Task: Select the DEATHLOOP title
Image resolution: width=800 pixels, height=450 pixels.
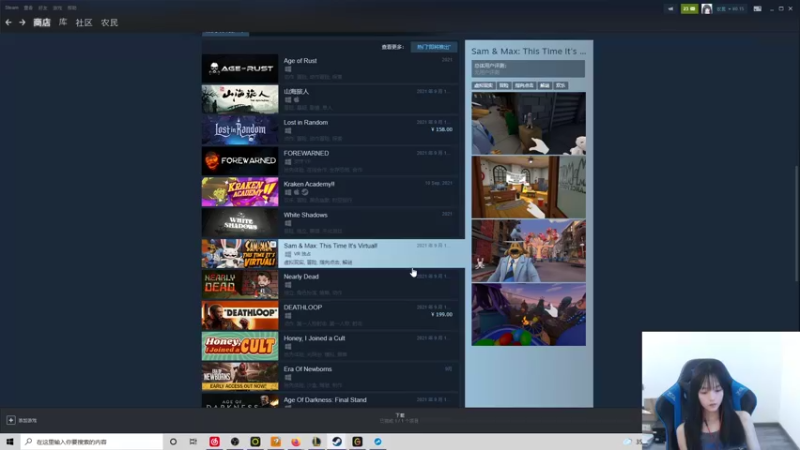Action: [303, 307]
